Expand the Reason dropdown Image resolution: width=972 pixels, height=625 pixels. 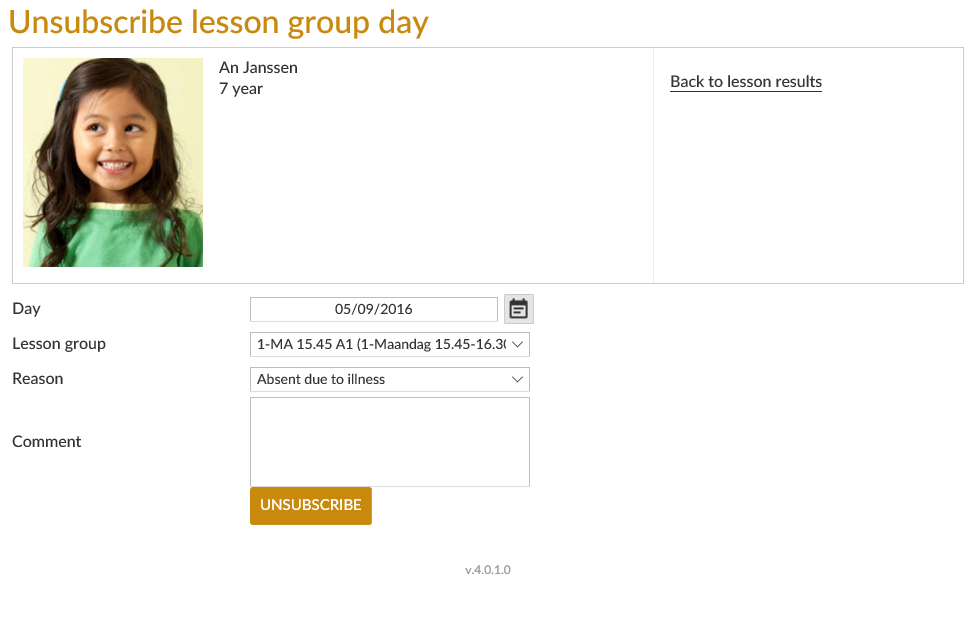(389, 380)
